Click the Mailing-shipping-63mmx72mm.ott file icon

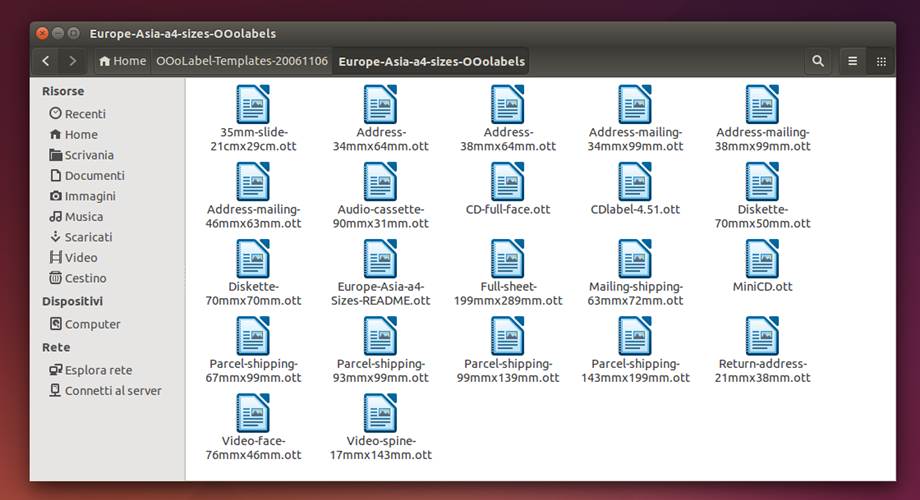635,259
